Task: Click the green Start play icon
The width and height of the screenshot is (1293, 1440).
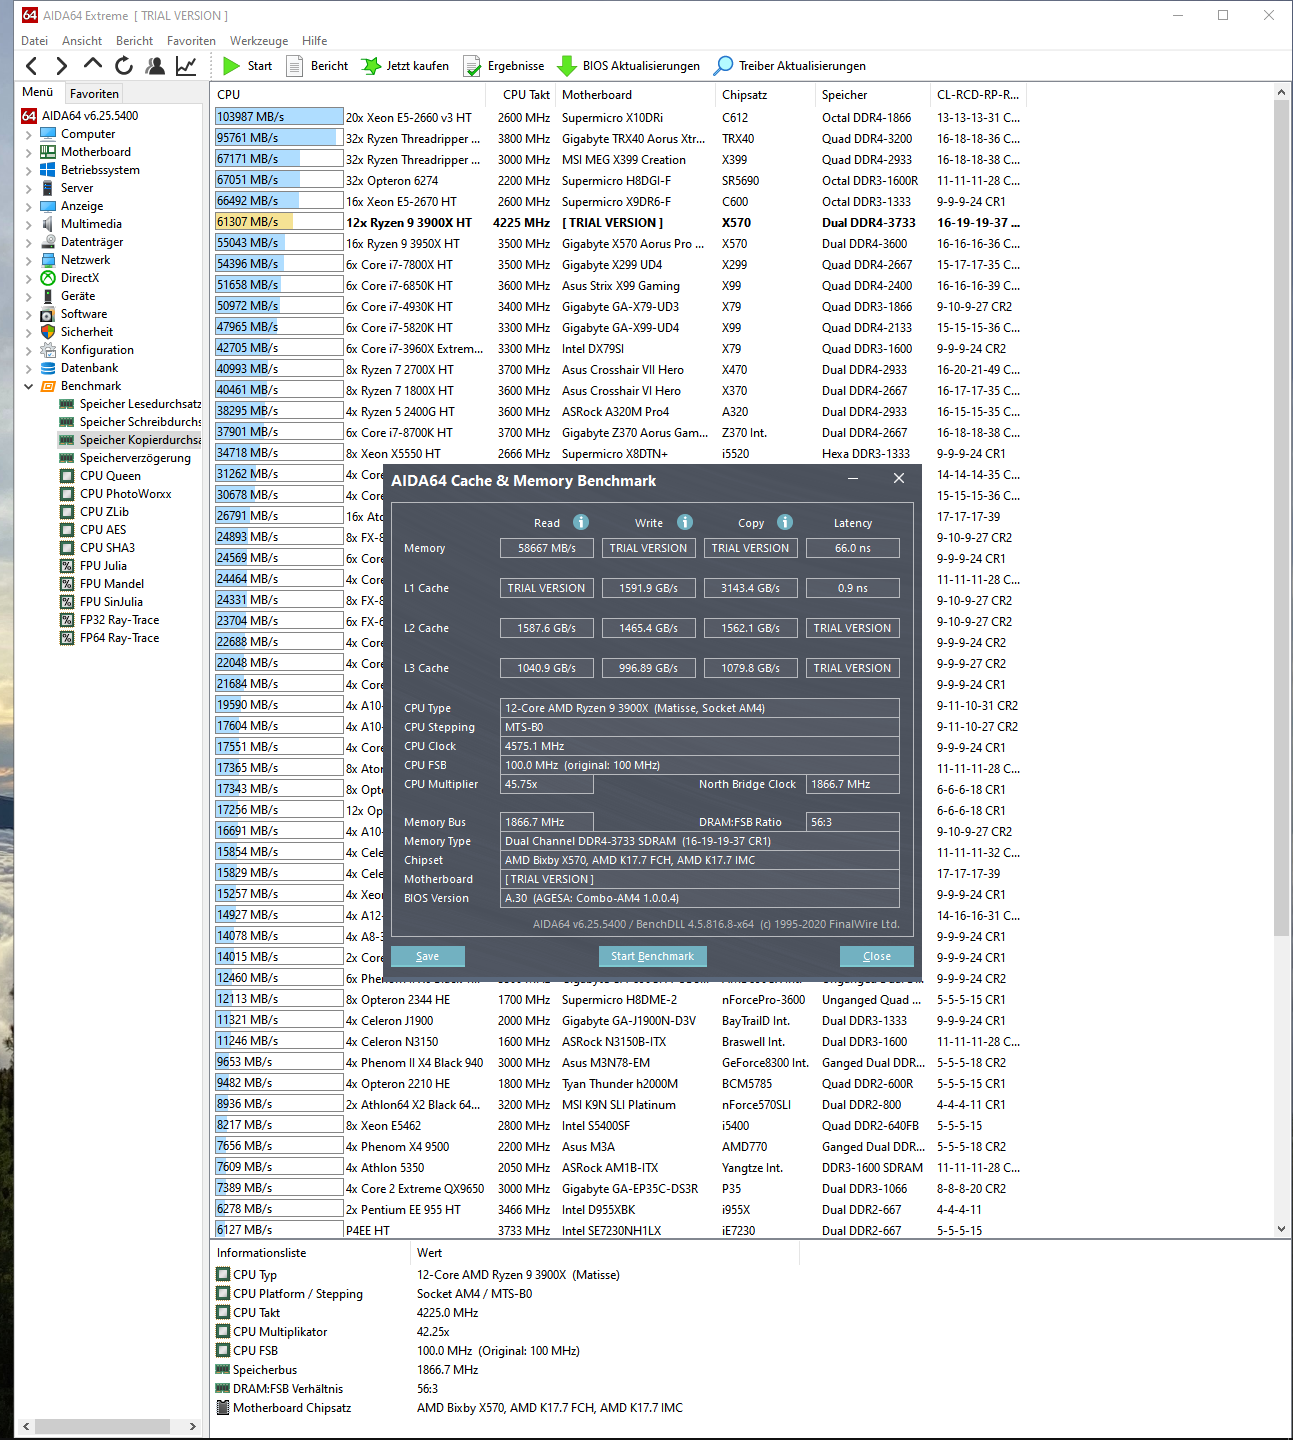Action: tap(232, 66)
